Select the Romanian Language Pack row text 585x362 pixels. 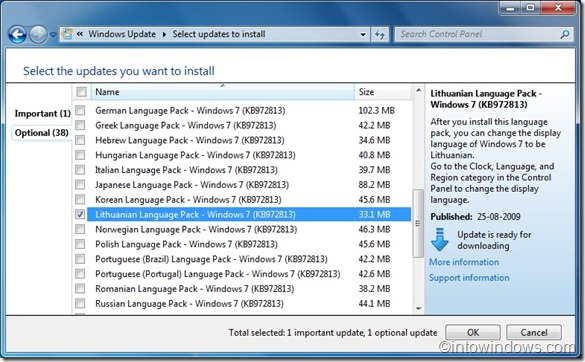click(x=194, y=289)
